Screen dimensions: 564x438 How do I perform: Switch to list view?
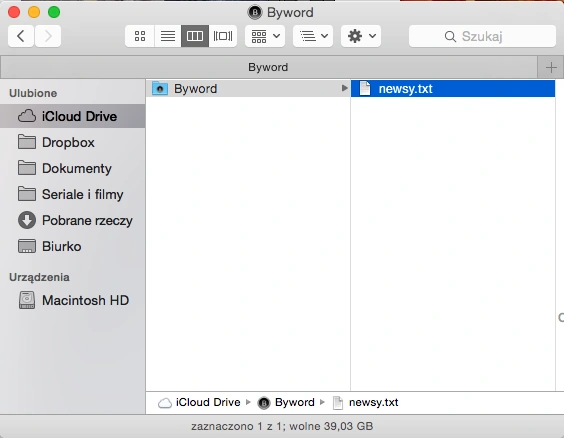click(168, 36)
